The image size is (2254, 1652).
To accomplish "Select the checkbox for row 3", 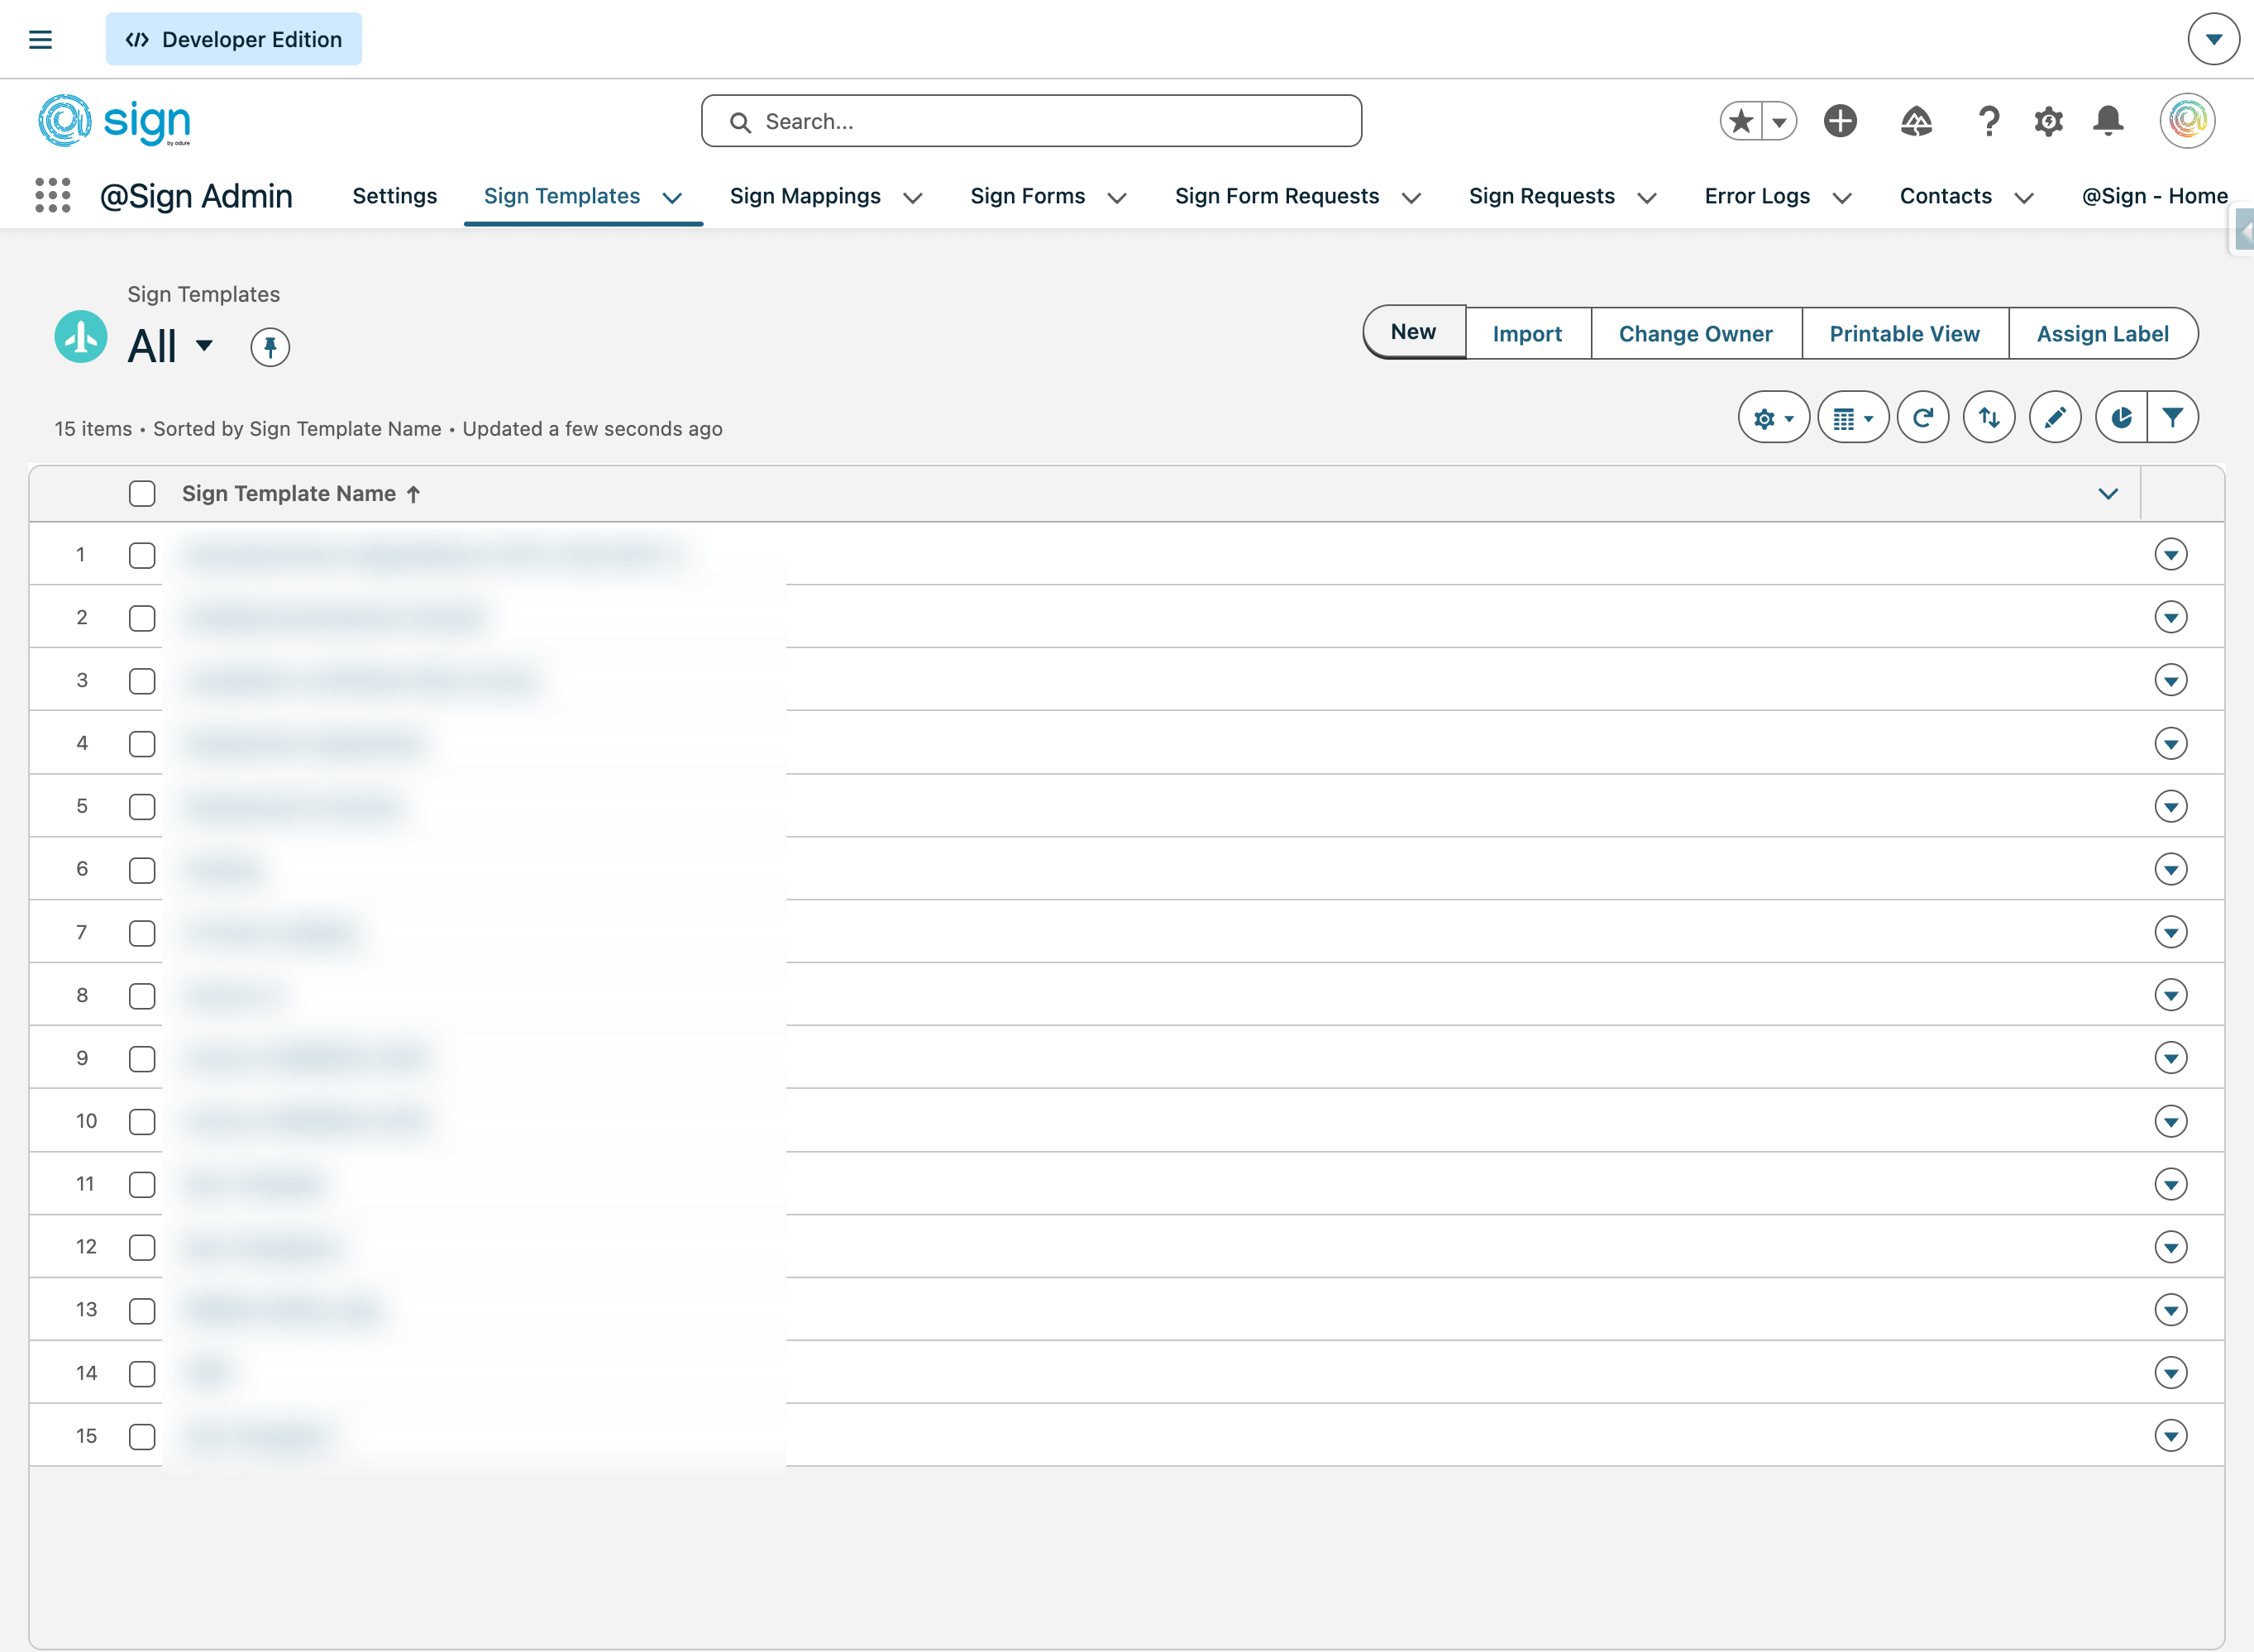I will pyautogui.click(x=142, y=681).
